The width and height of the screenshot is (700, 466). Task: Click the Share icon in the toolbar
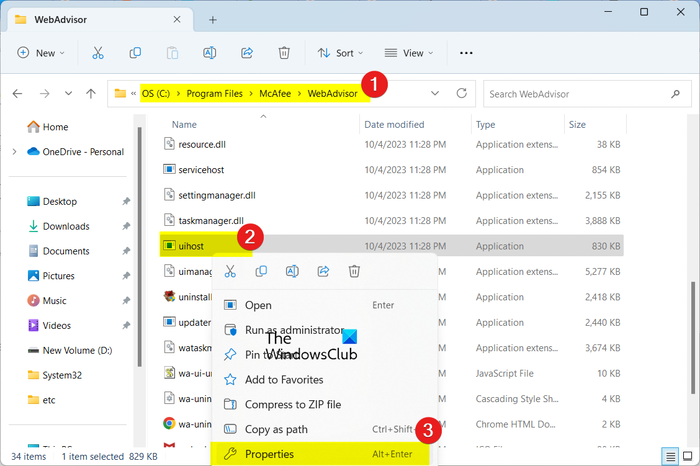coord(247,53)
